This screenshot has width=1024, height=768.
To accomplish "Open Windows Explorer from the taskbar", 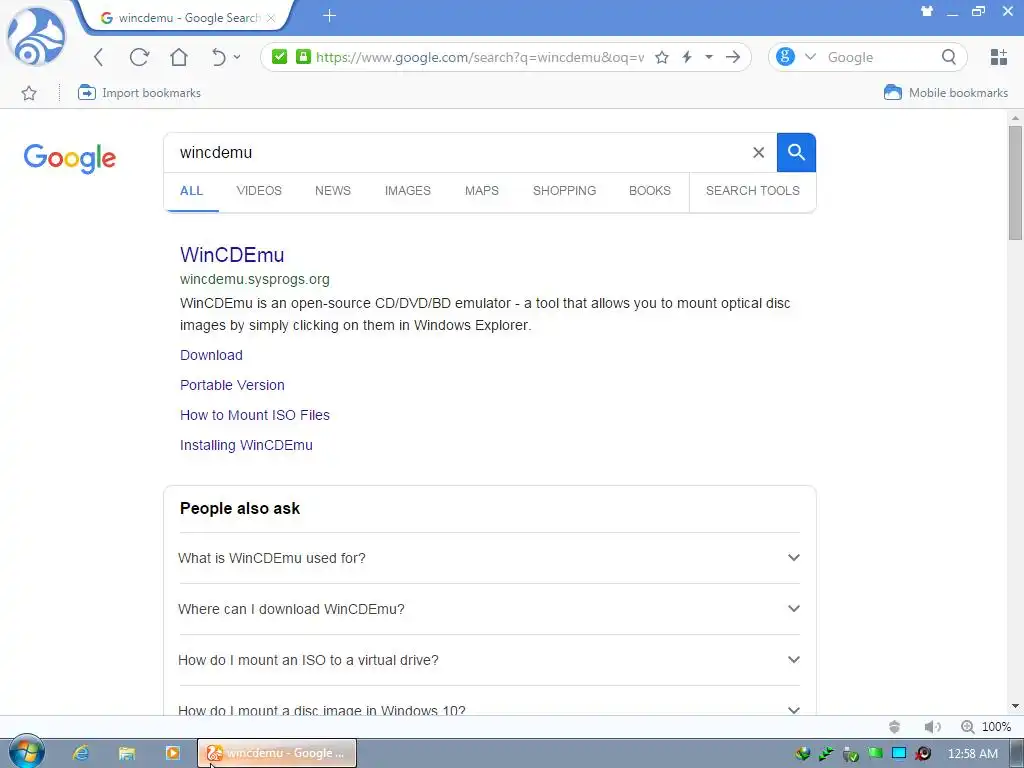I will coord(127,753).
